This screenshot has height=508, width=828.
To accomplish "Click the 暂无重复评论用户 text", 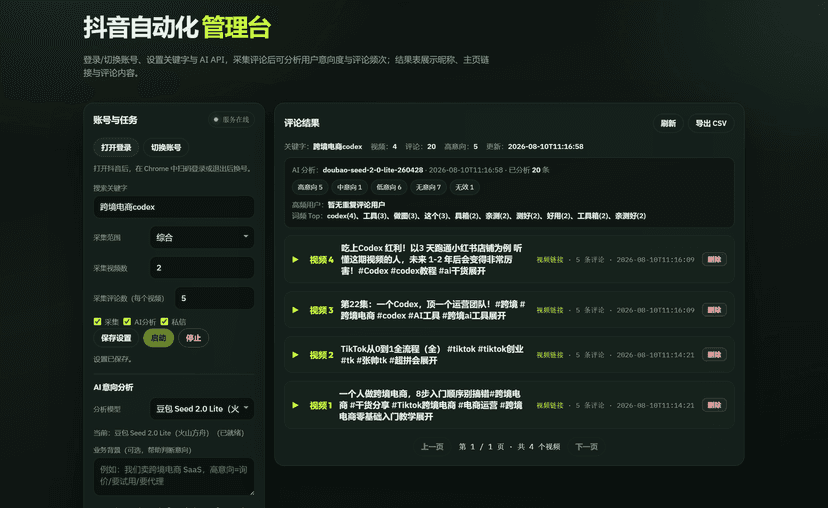I will point(356,205).
